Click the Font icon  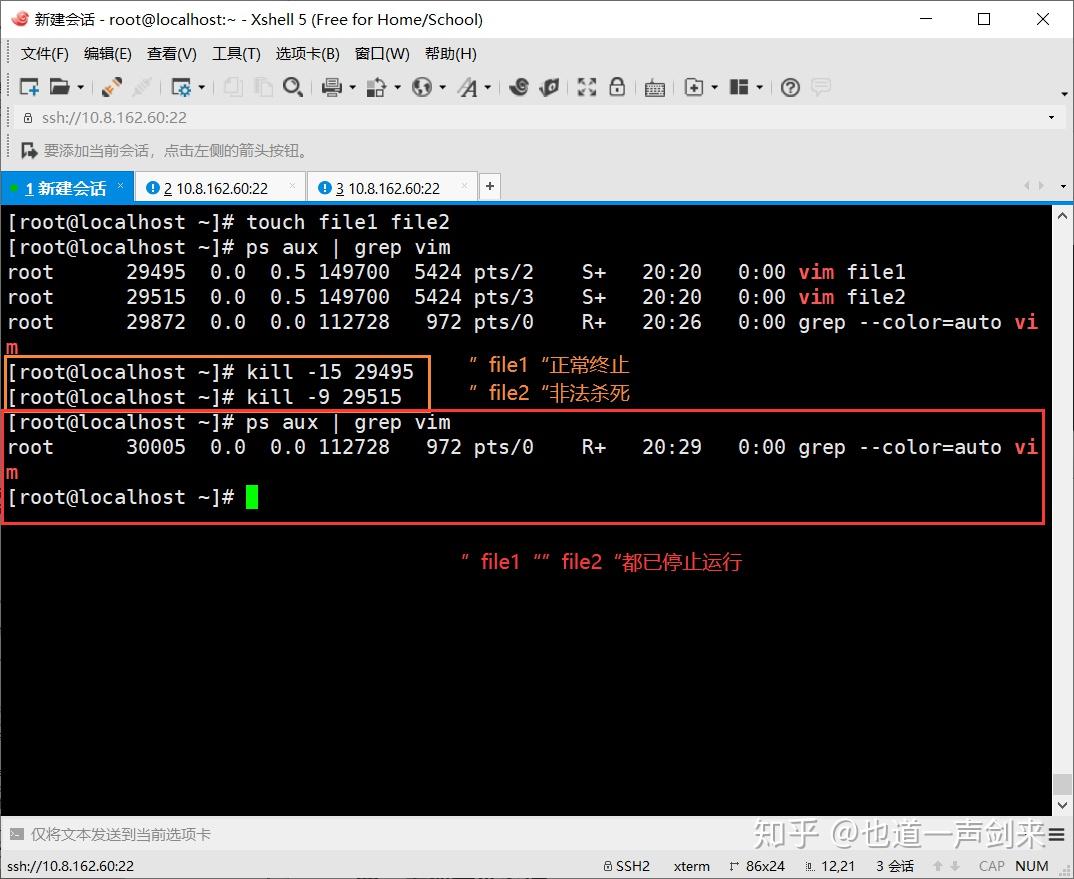coord(468,87)
